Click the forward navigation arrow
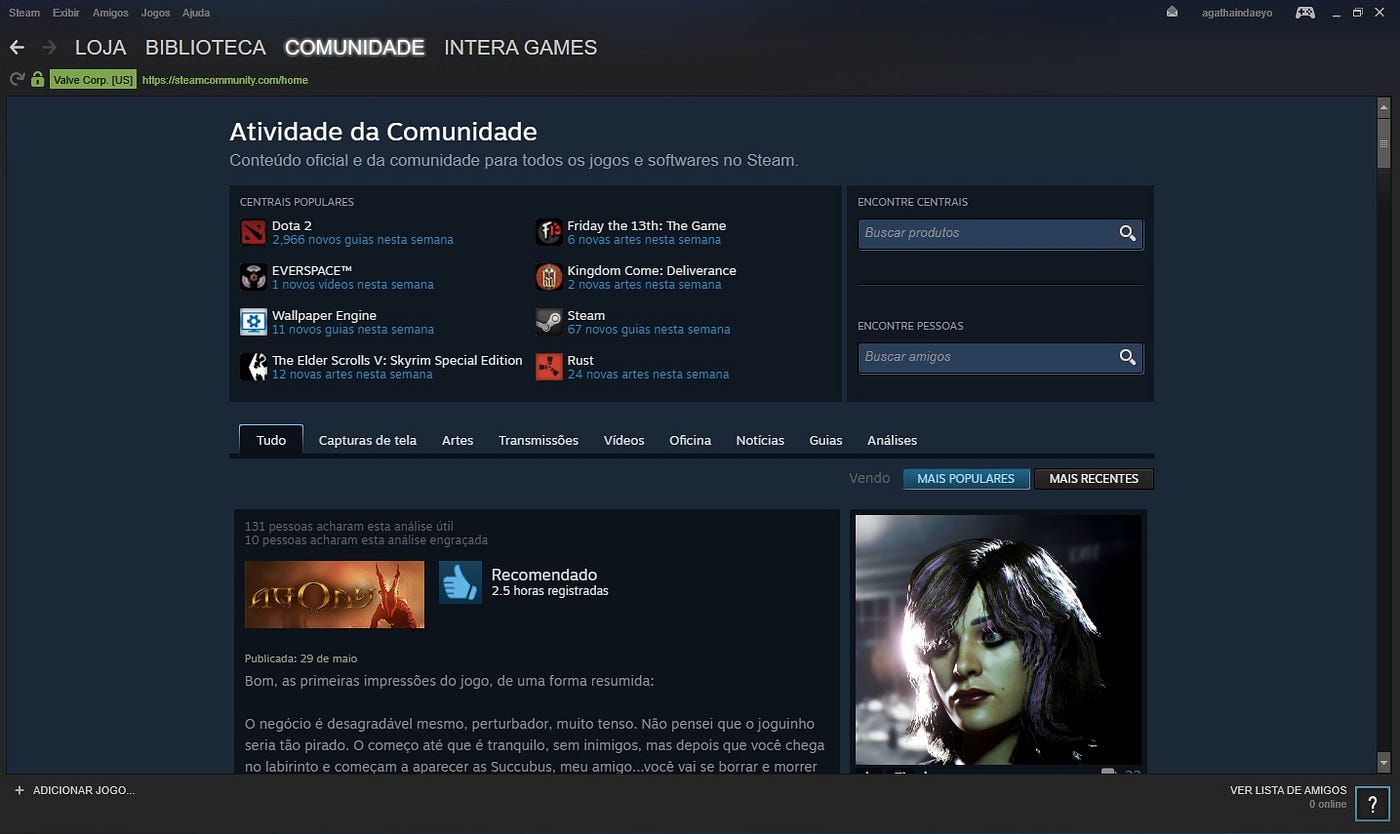1400x834 pixels. coord(49,47)
